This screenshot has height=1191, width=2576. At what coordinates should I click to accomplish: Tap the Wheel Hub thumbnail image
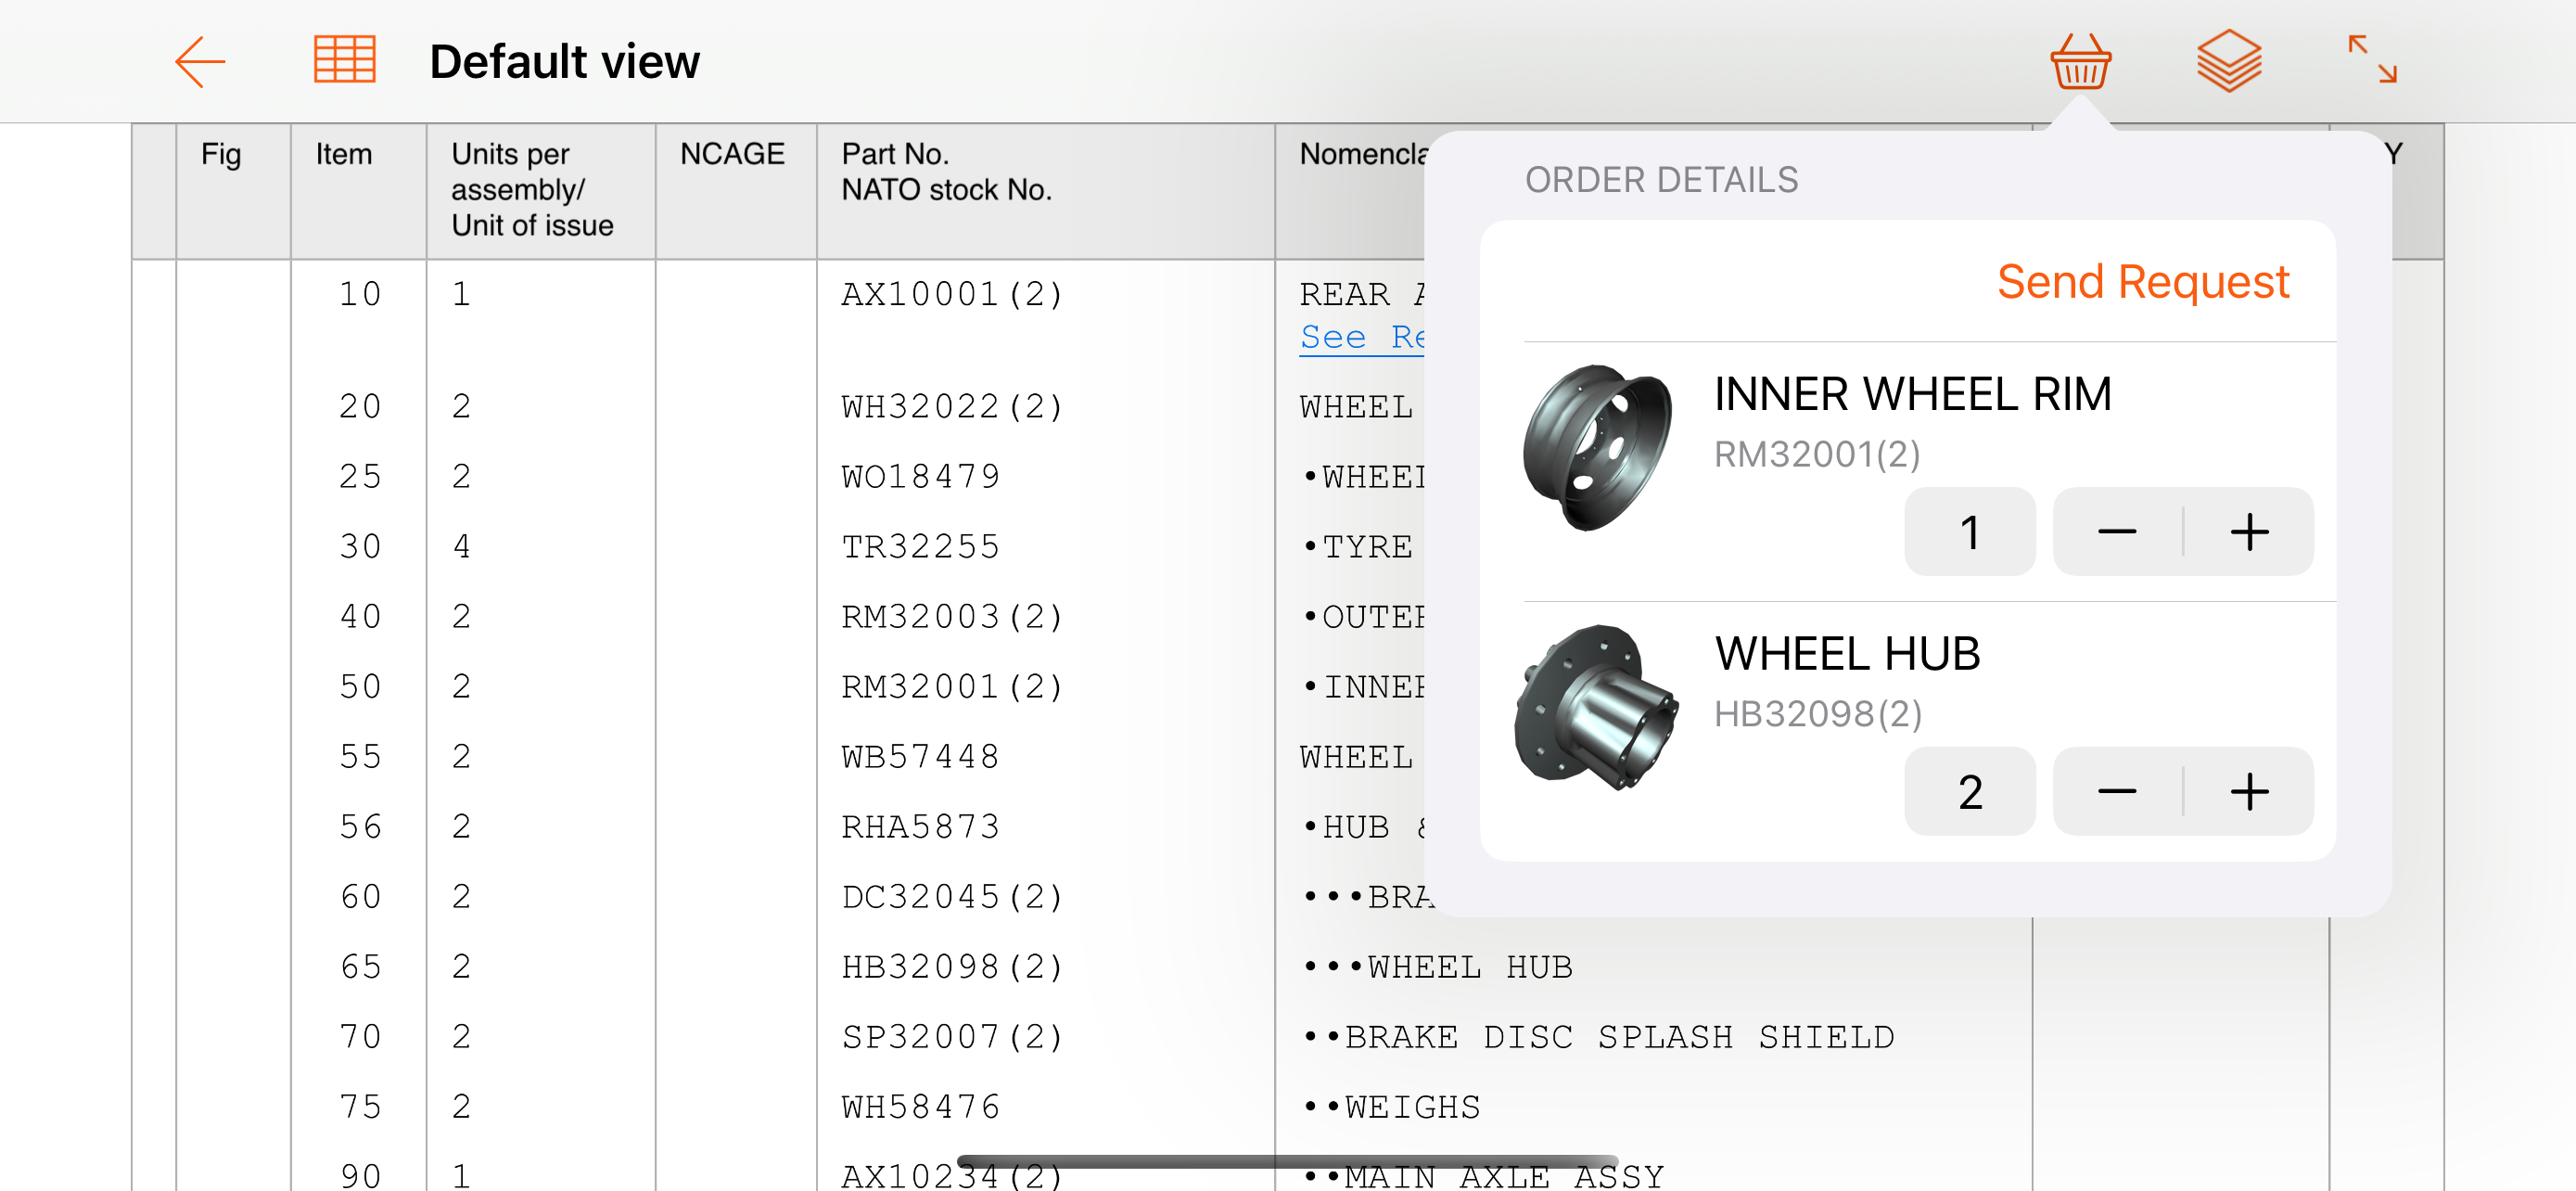coord(1597,707)
